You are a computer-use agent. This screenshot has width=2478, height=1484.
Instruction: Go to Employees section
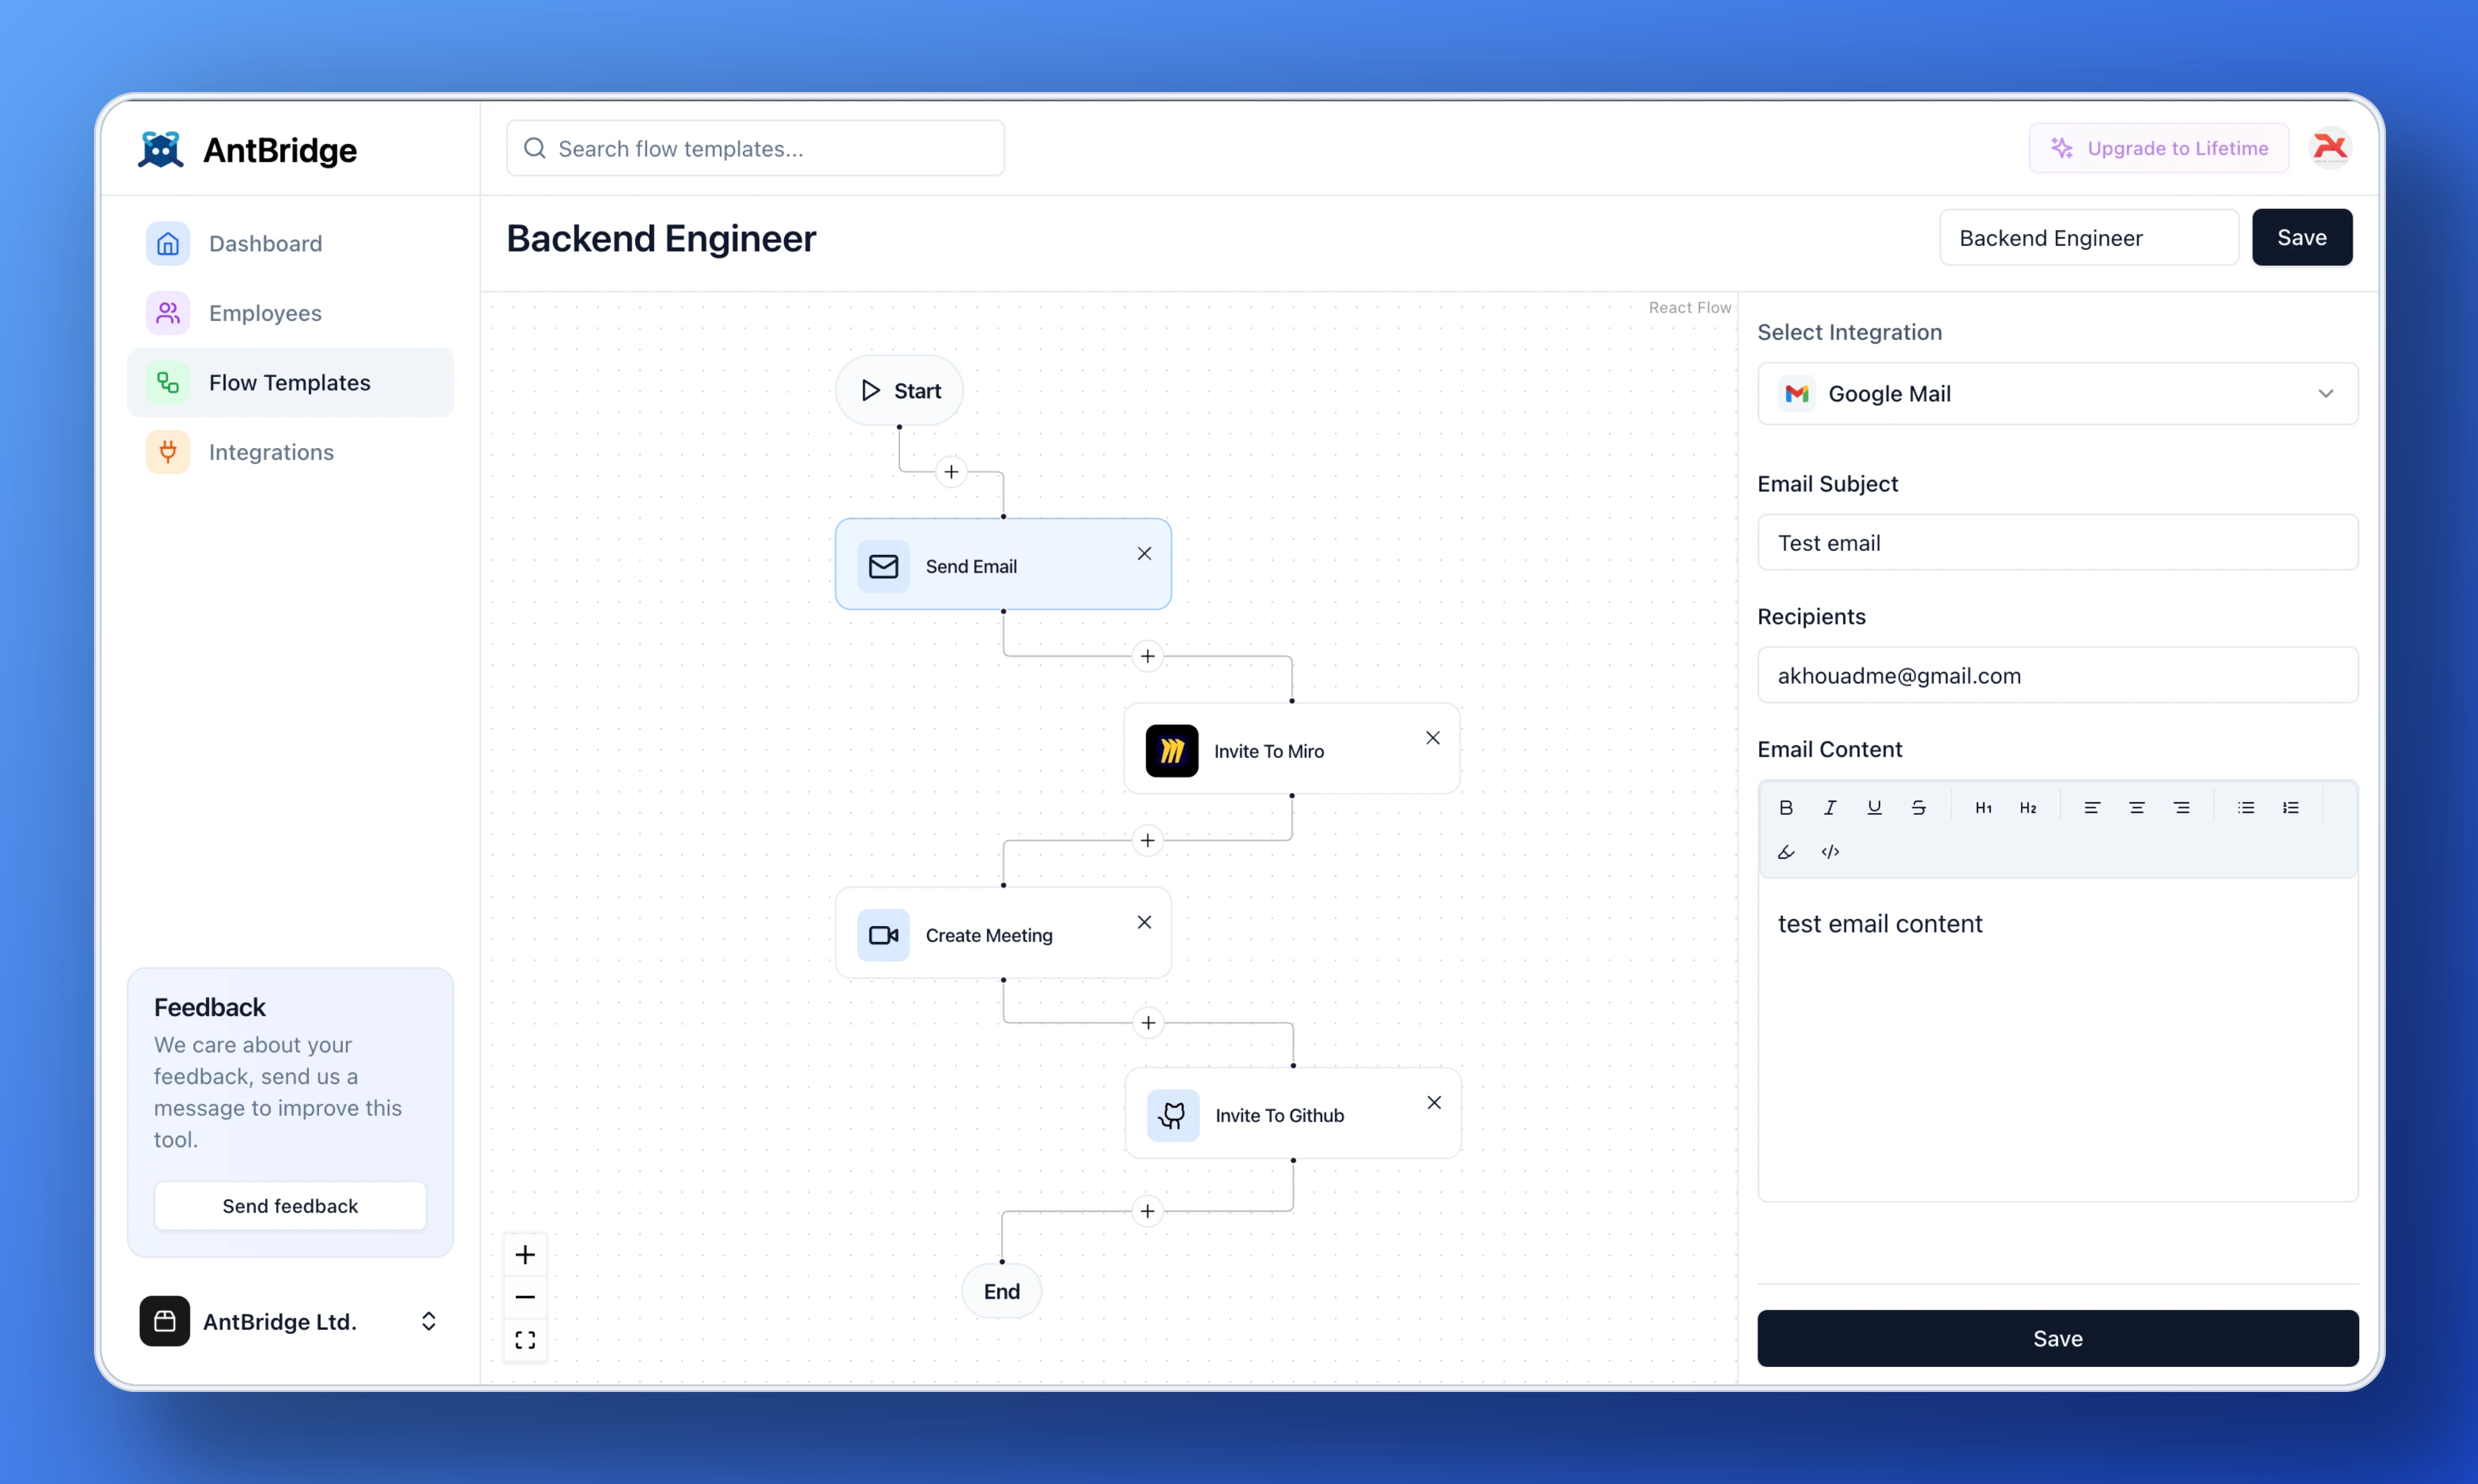click(290, 313)
